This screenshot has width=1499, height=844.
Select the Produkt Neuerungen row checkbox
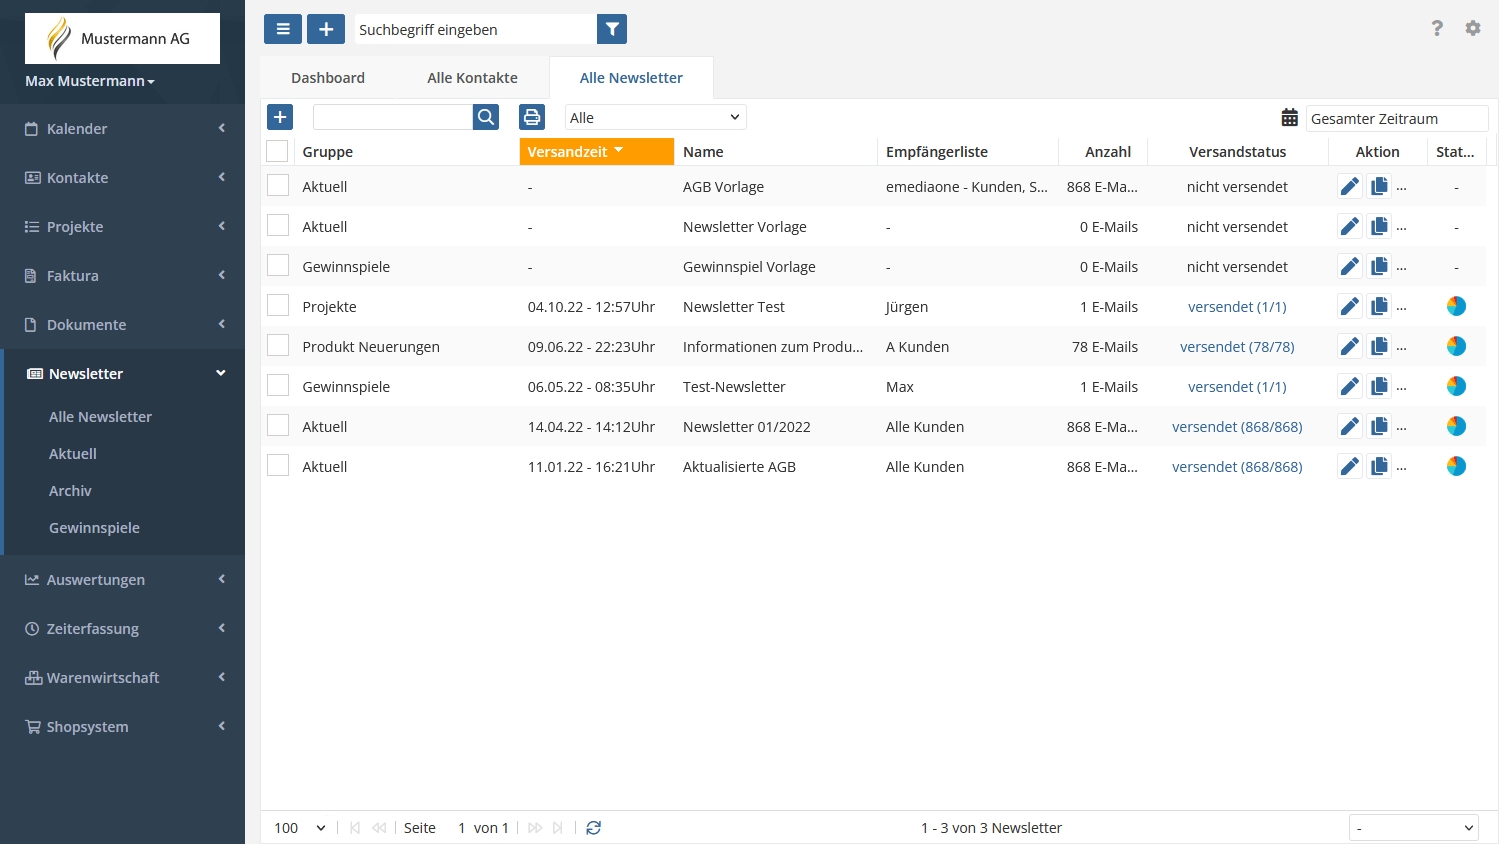pyautogui.click(x=278, y=346)
